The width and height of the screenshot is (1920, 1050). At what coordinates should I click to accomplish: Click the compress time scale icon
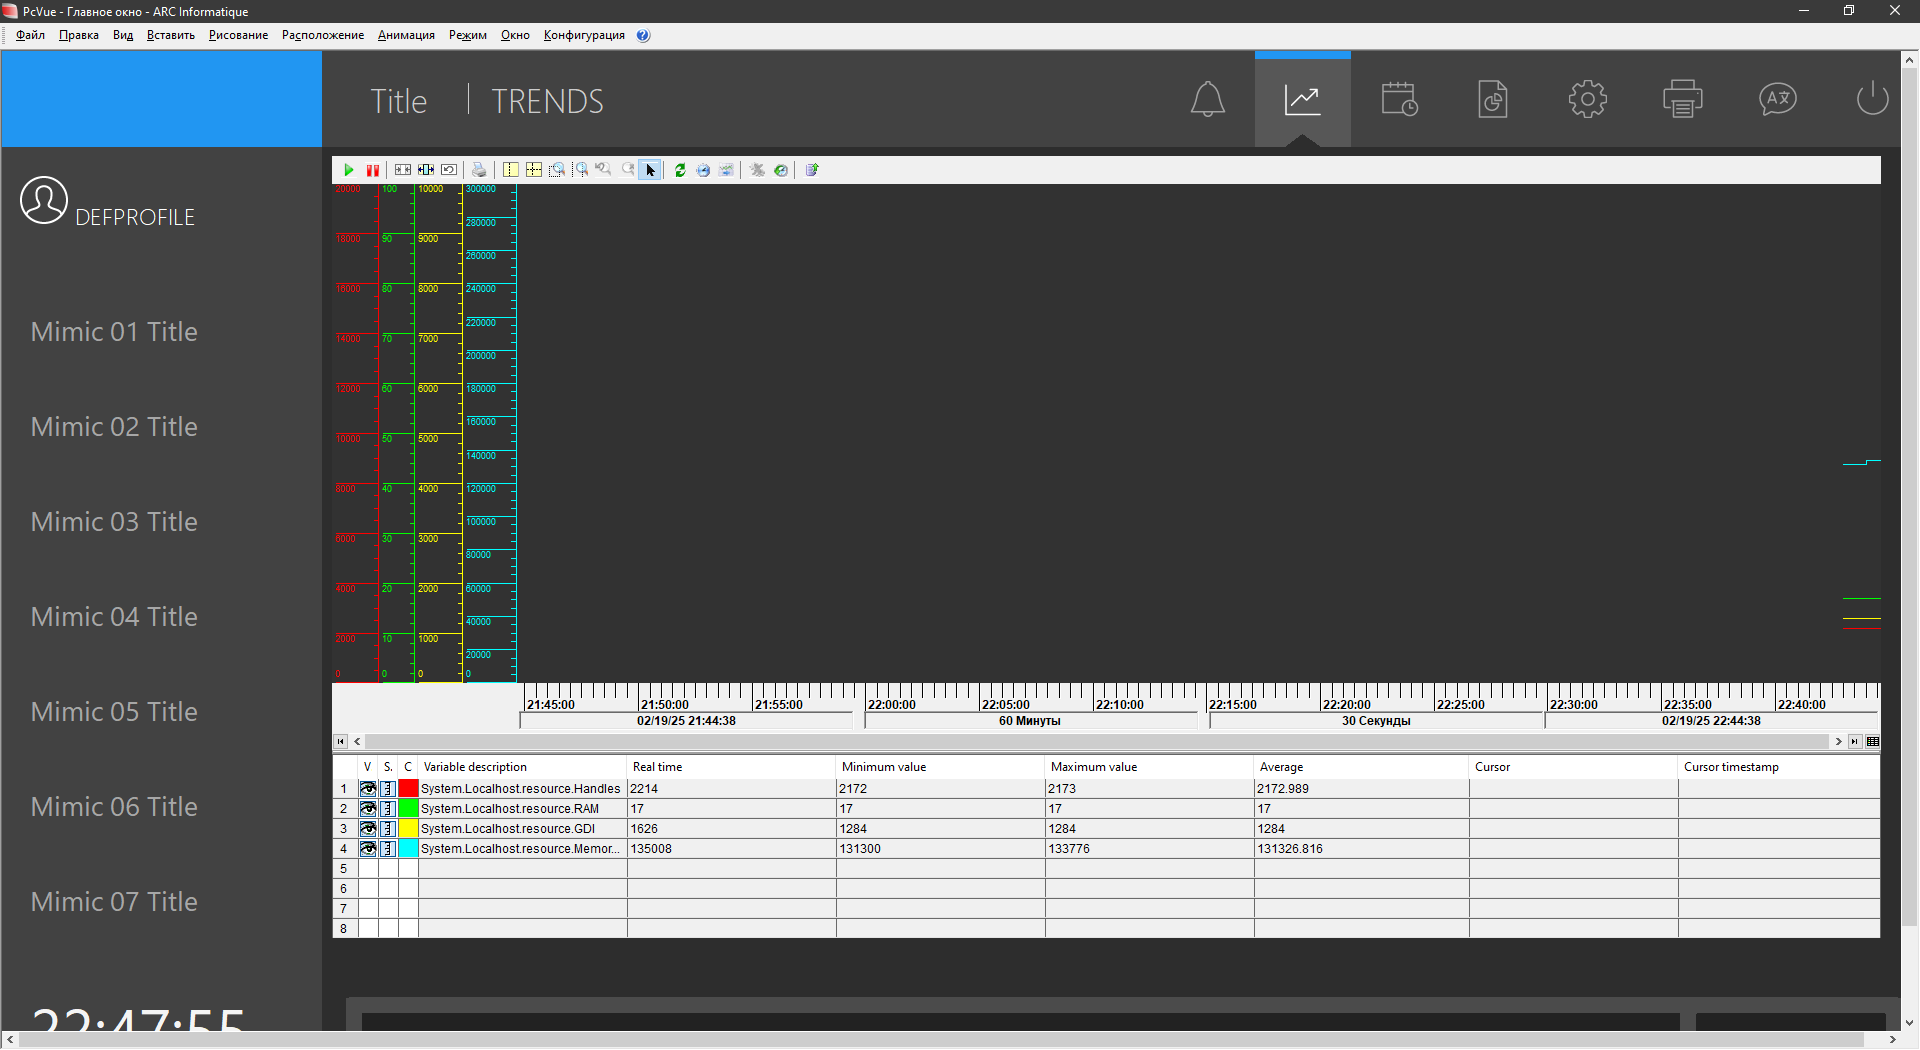coord(403,170)
